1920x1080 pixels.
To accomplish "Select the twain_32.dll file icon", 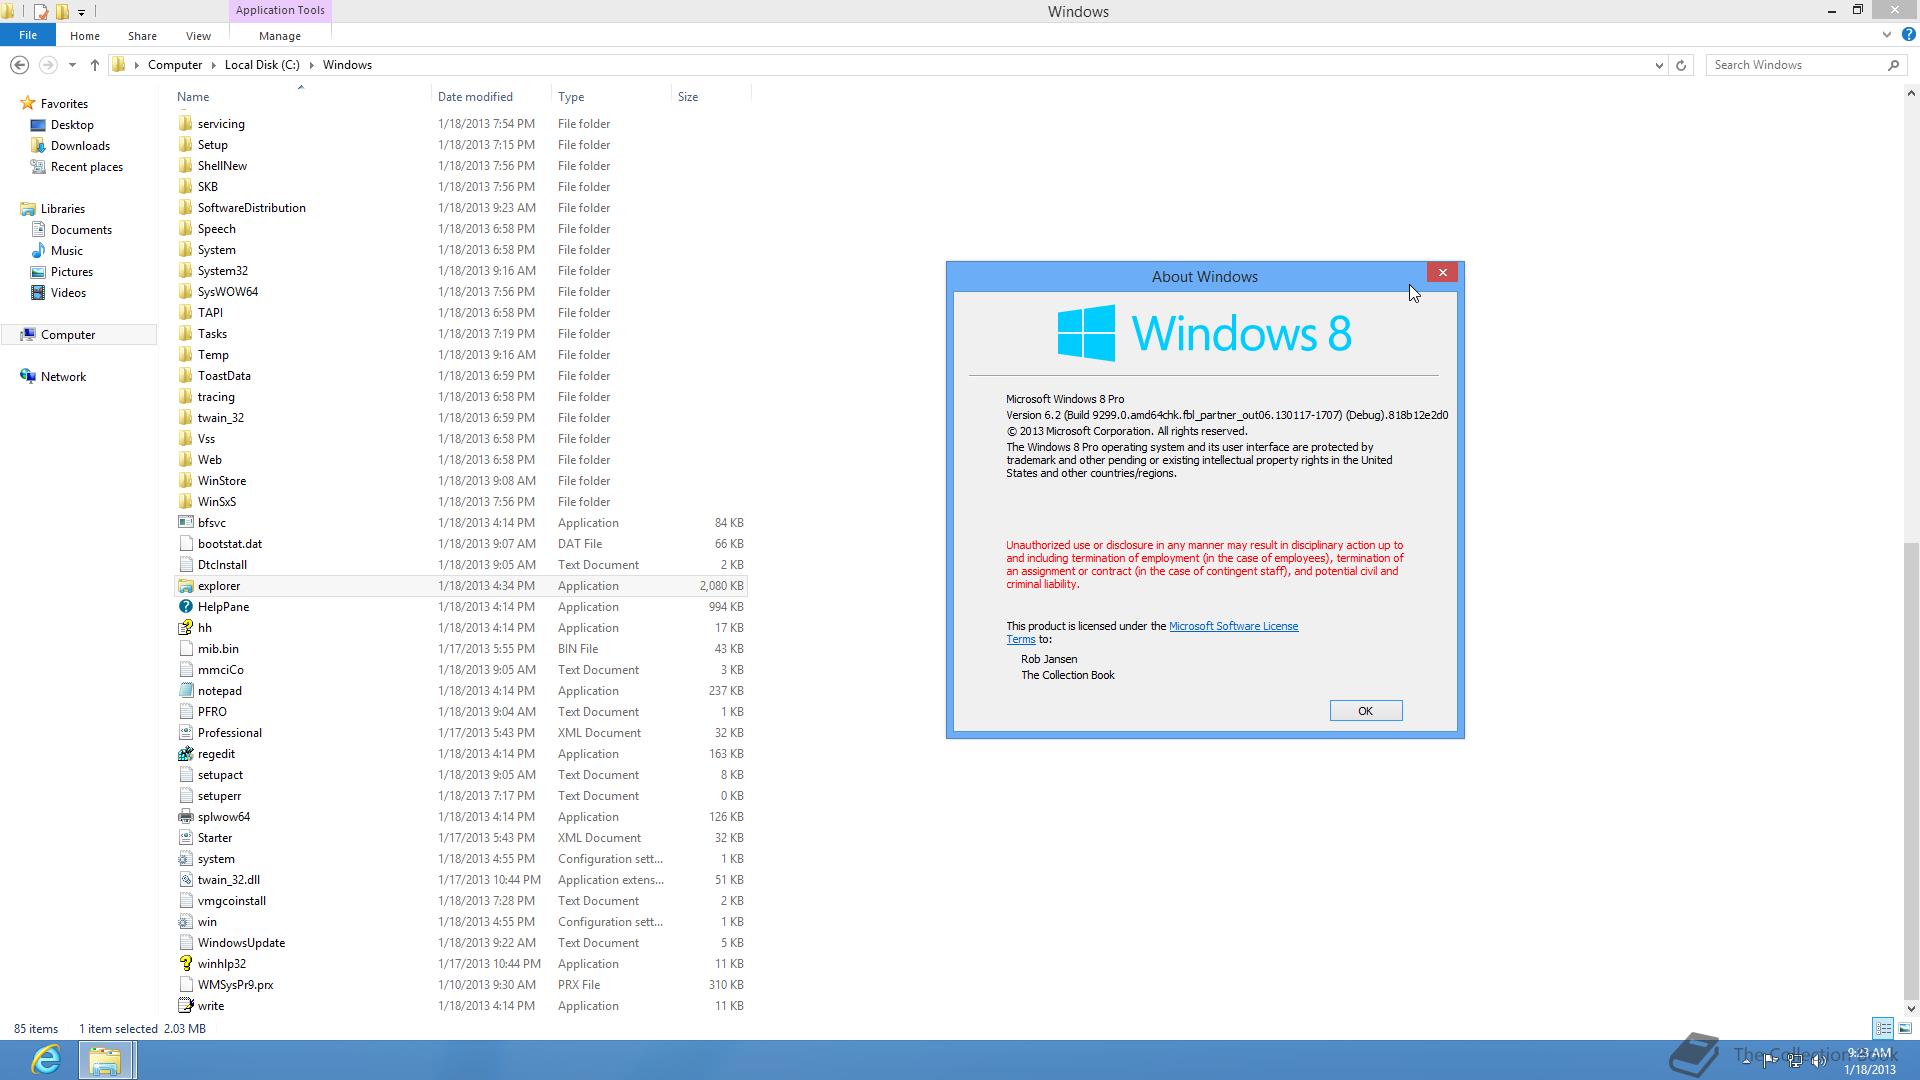I will [x=185, y=880].
